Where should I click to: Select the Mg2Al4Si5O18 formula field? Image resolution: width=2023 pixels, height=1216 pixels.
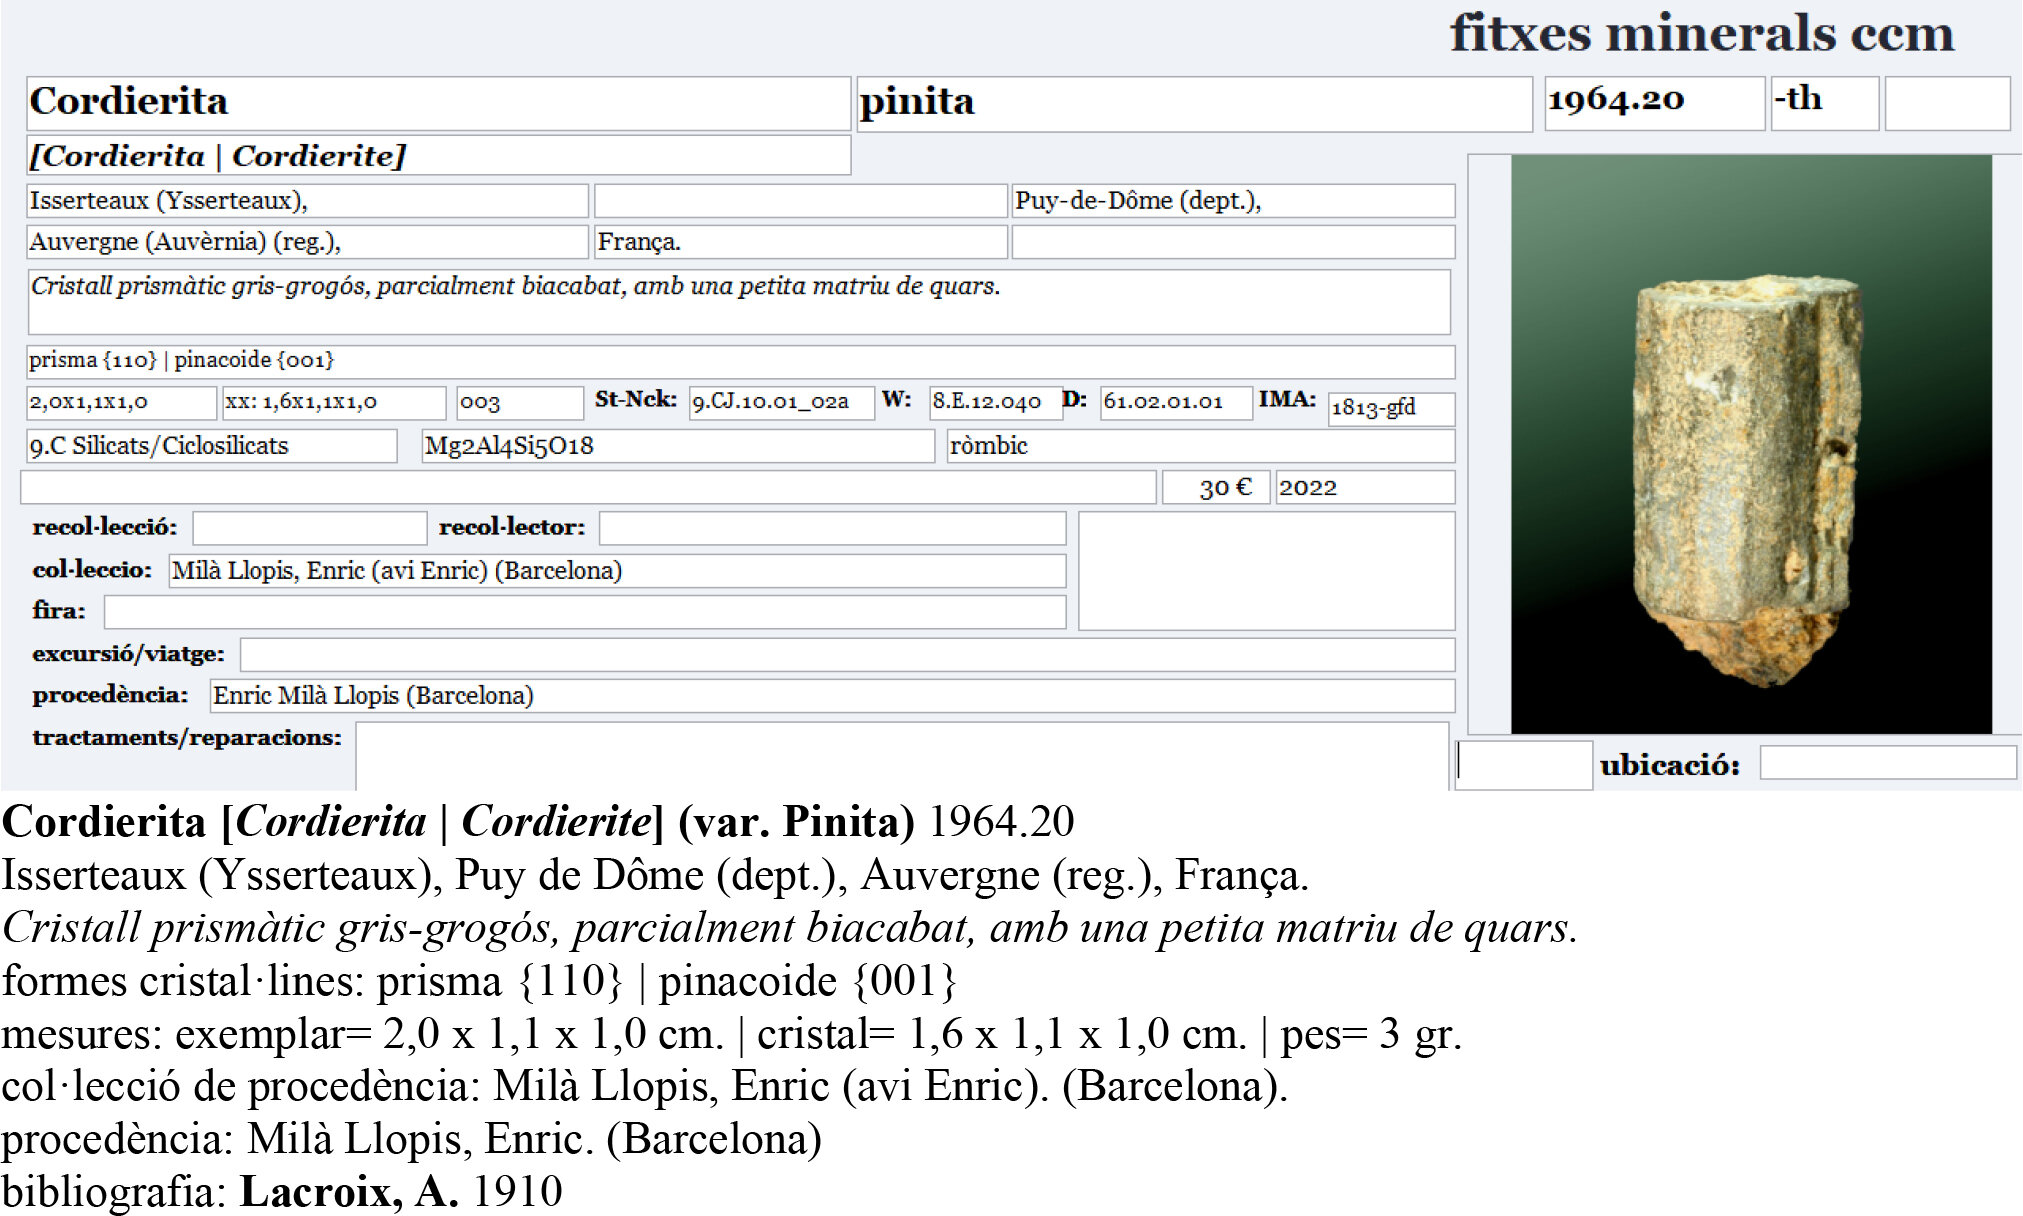click(678, 446)
